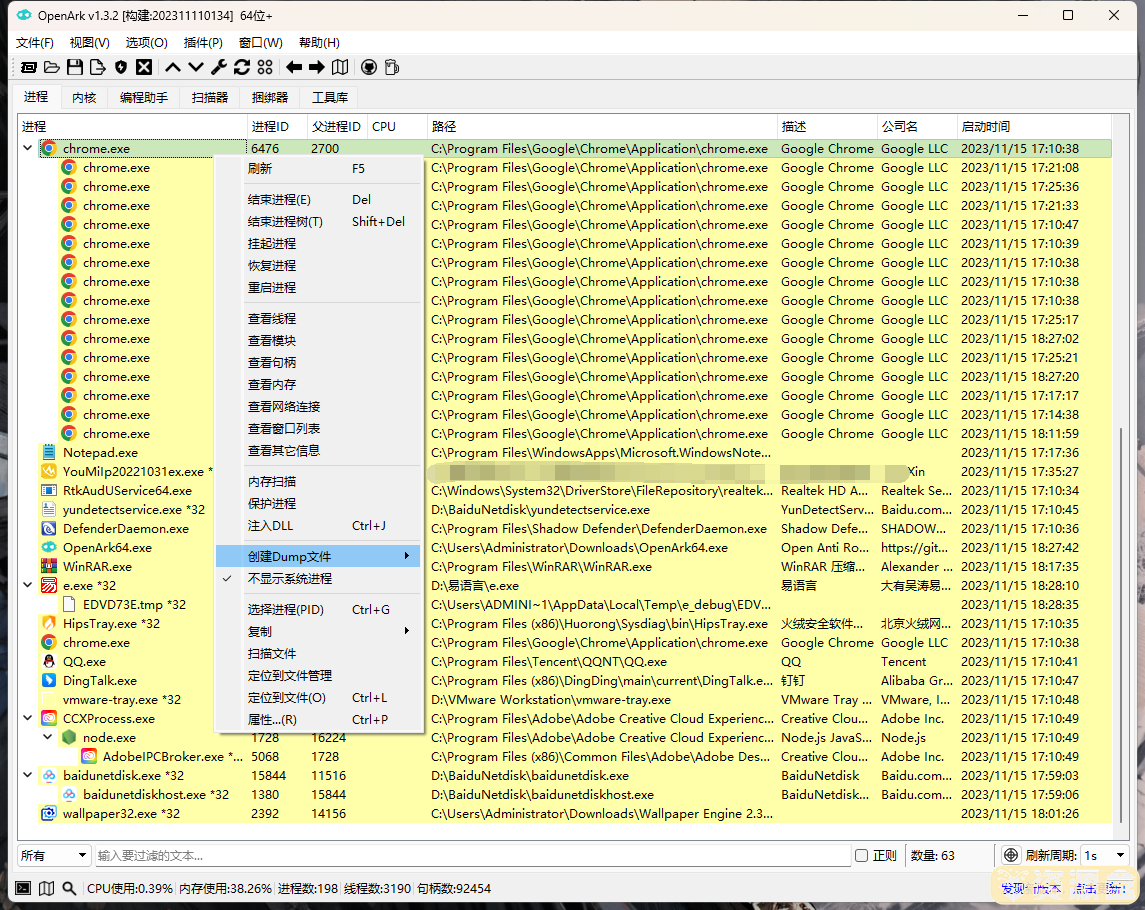Click the left arrow back toolbar icon

tap(294, 67)
